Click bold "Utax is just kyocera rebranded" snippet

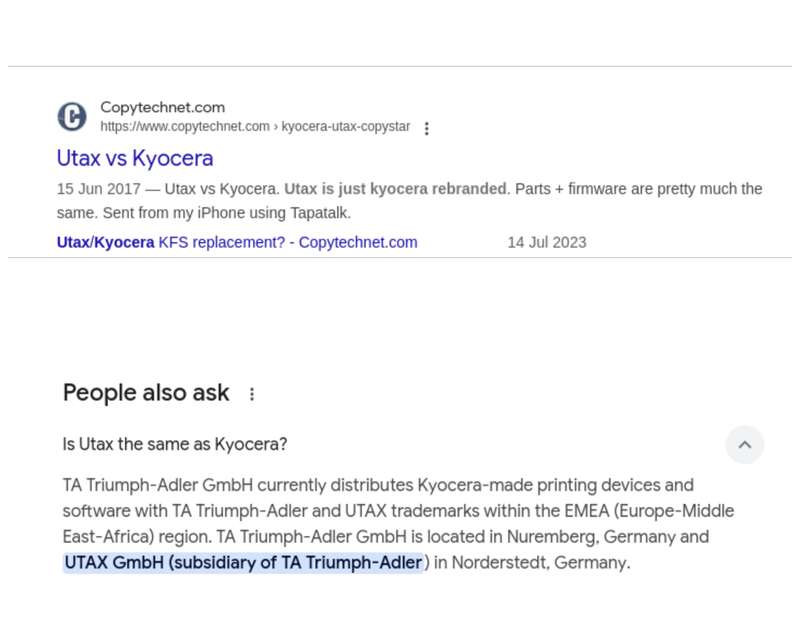395,189
